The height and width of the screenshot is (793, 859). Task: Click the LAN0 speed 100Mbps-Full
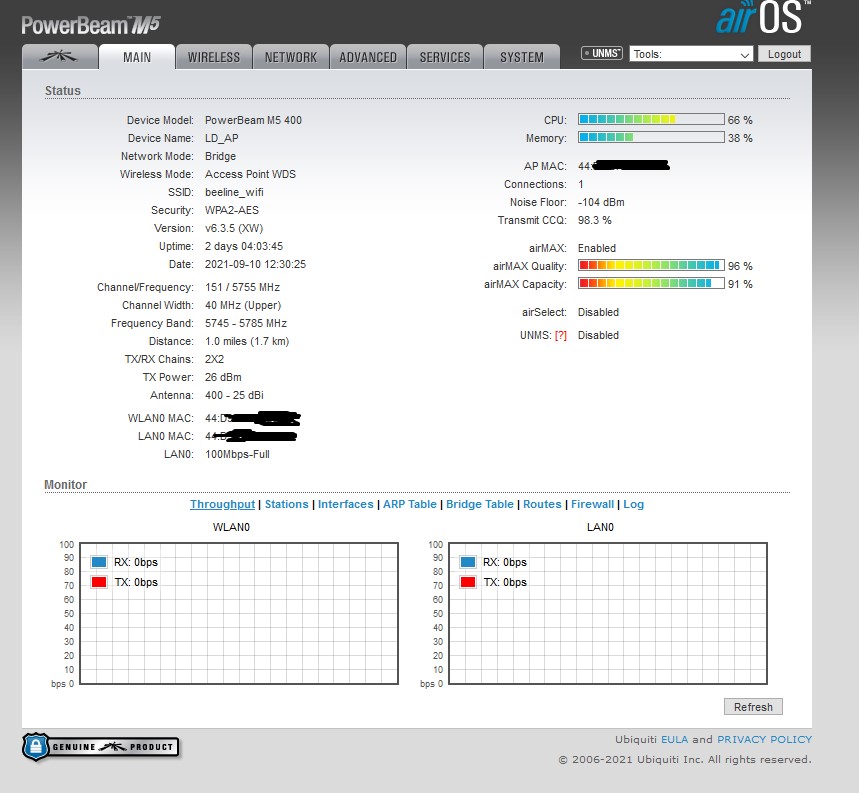(237, 455)
